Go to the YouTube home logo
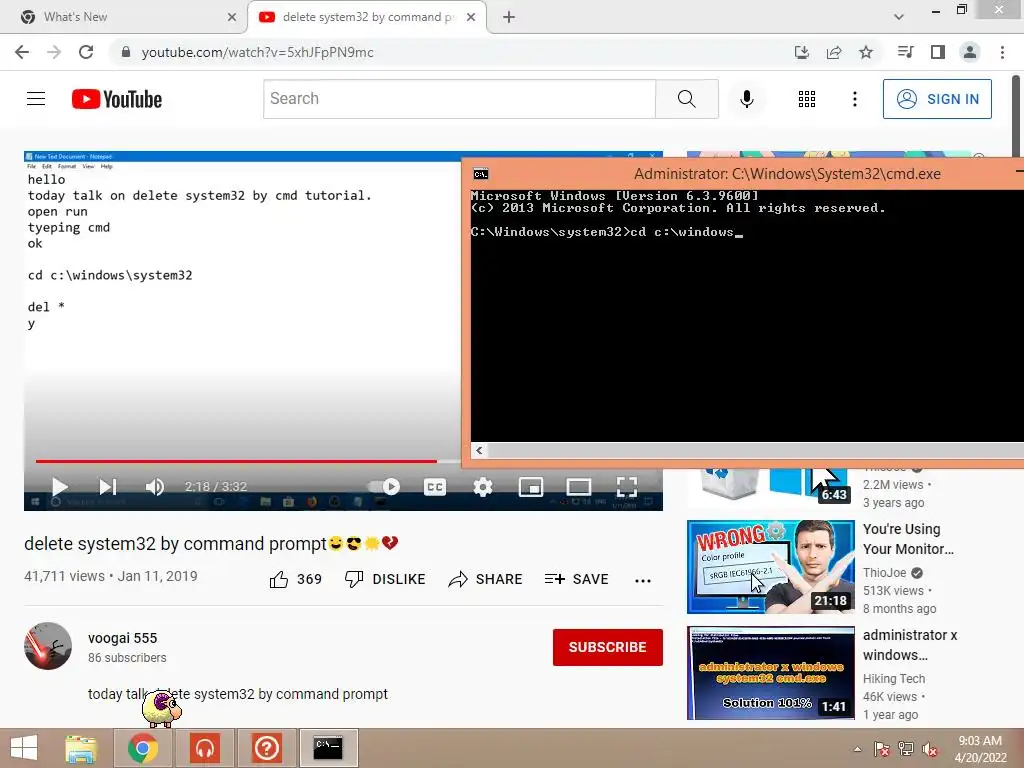This screenshot has width=1024, height=768. 117,99
